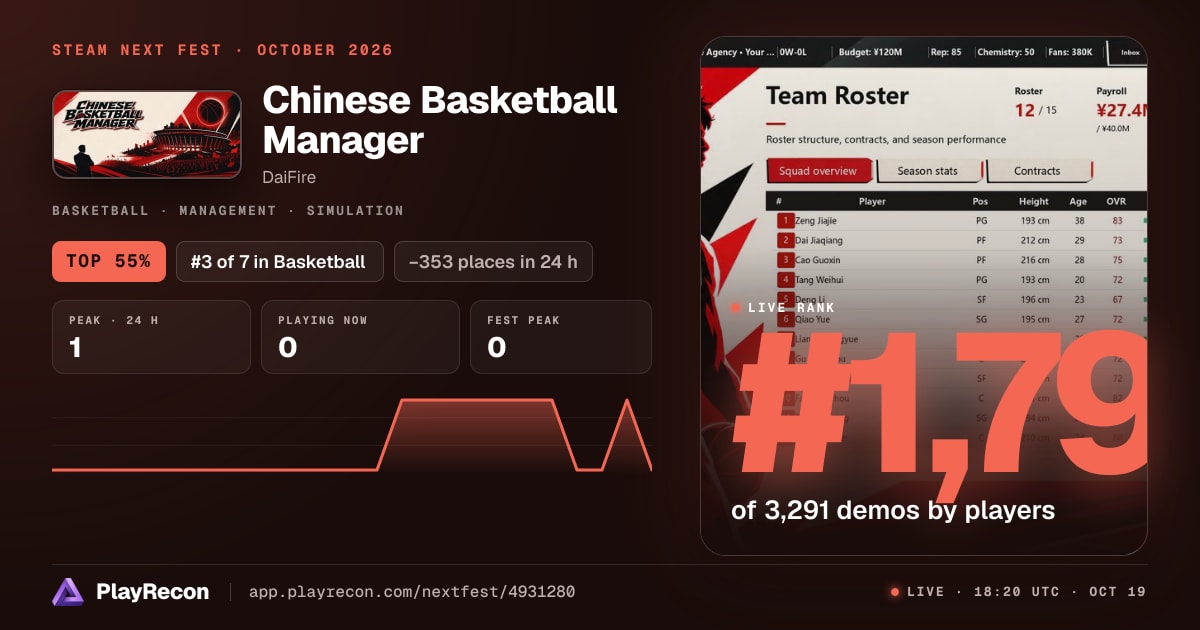Click the Player column header

(872, 201)
